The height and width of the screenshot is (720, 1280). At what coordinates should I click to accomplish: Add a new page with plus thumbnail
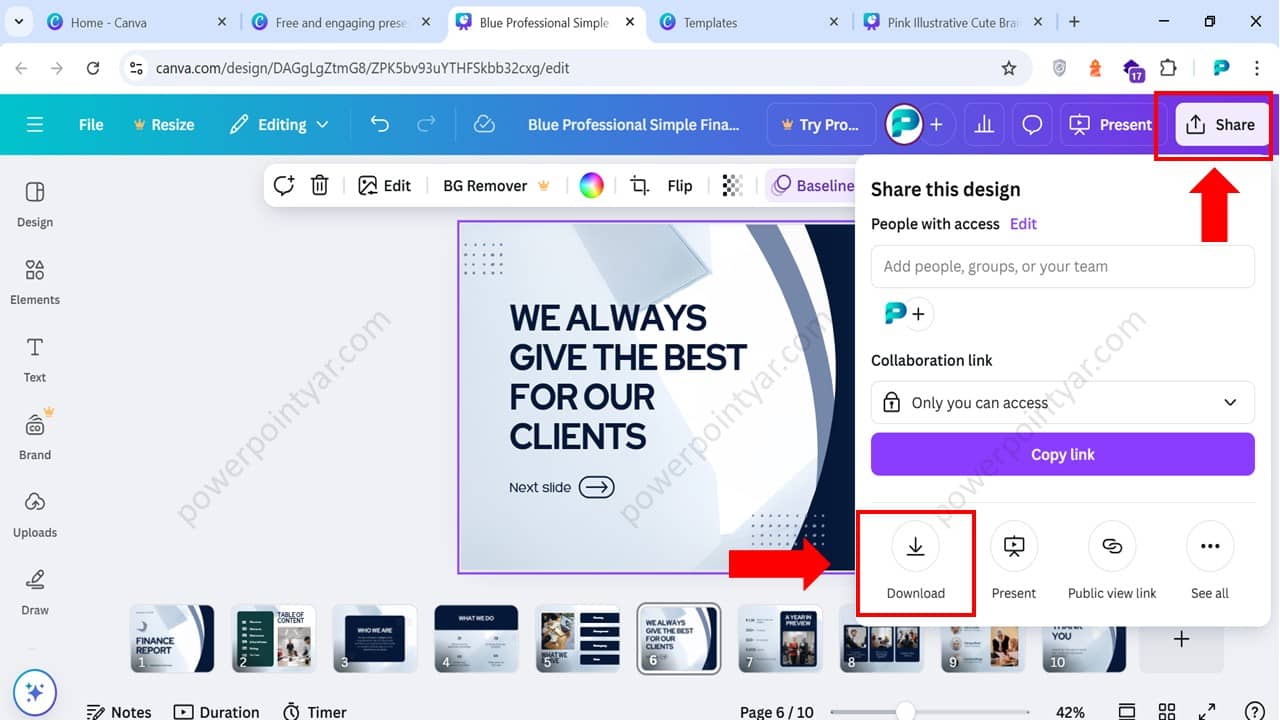(1181, 638)
